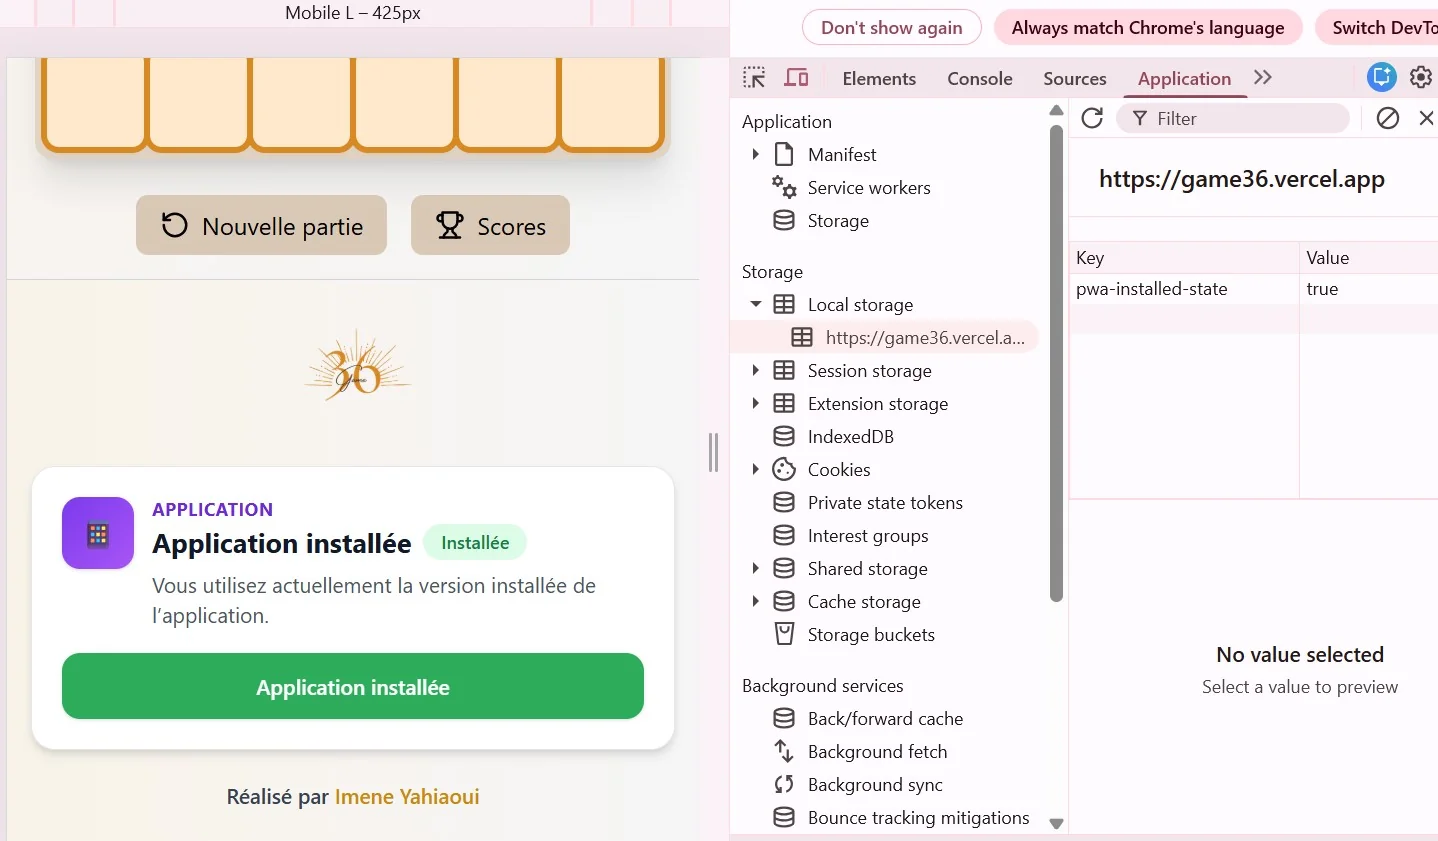Click the 36 game logo
This screenshot has height=841, width=1438.
[357, 367]
